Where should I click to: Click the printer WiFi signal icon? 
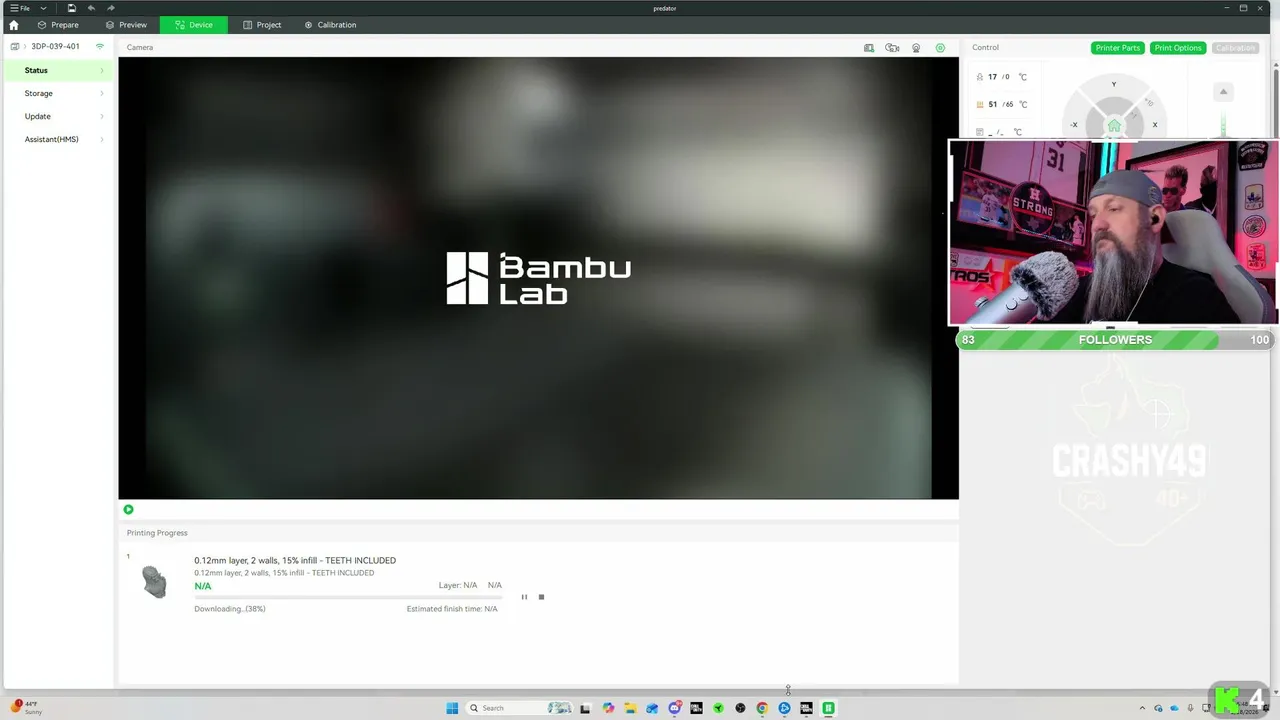100,46
